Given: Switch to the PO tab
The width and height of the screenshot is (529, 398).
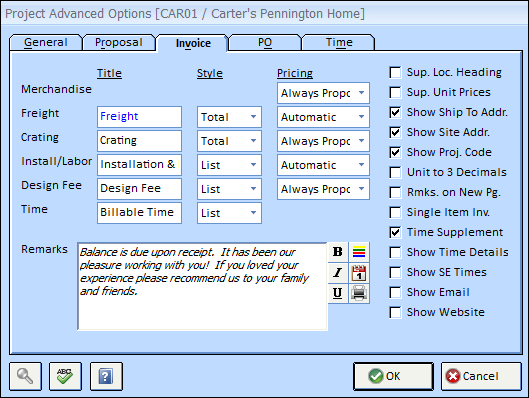Looking at the screenshot, I should coord(265,42).
